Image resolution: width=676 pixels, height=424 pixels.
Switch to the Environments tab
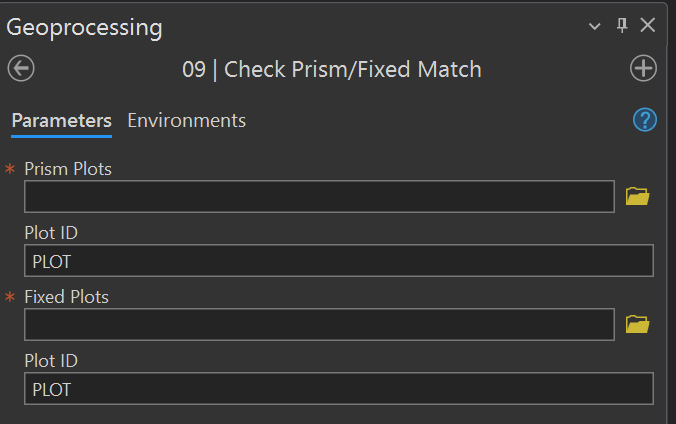tap(186, 121)
